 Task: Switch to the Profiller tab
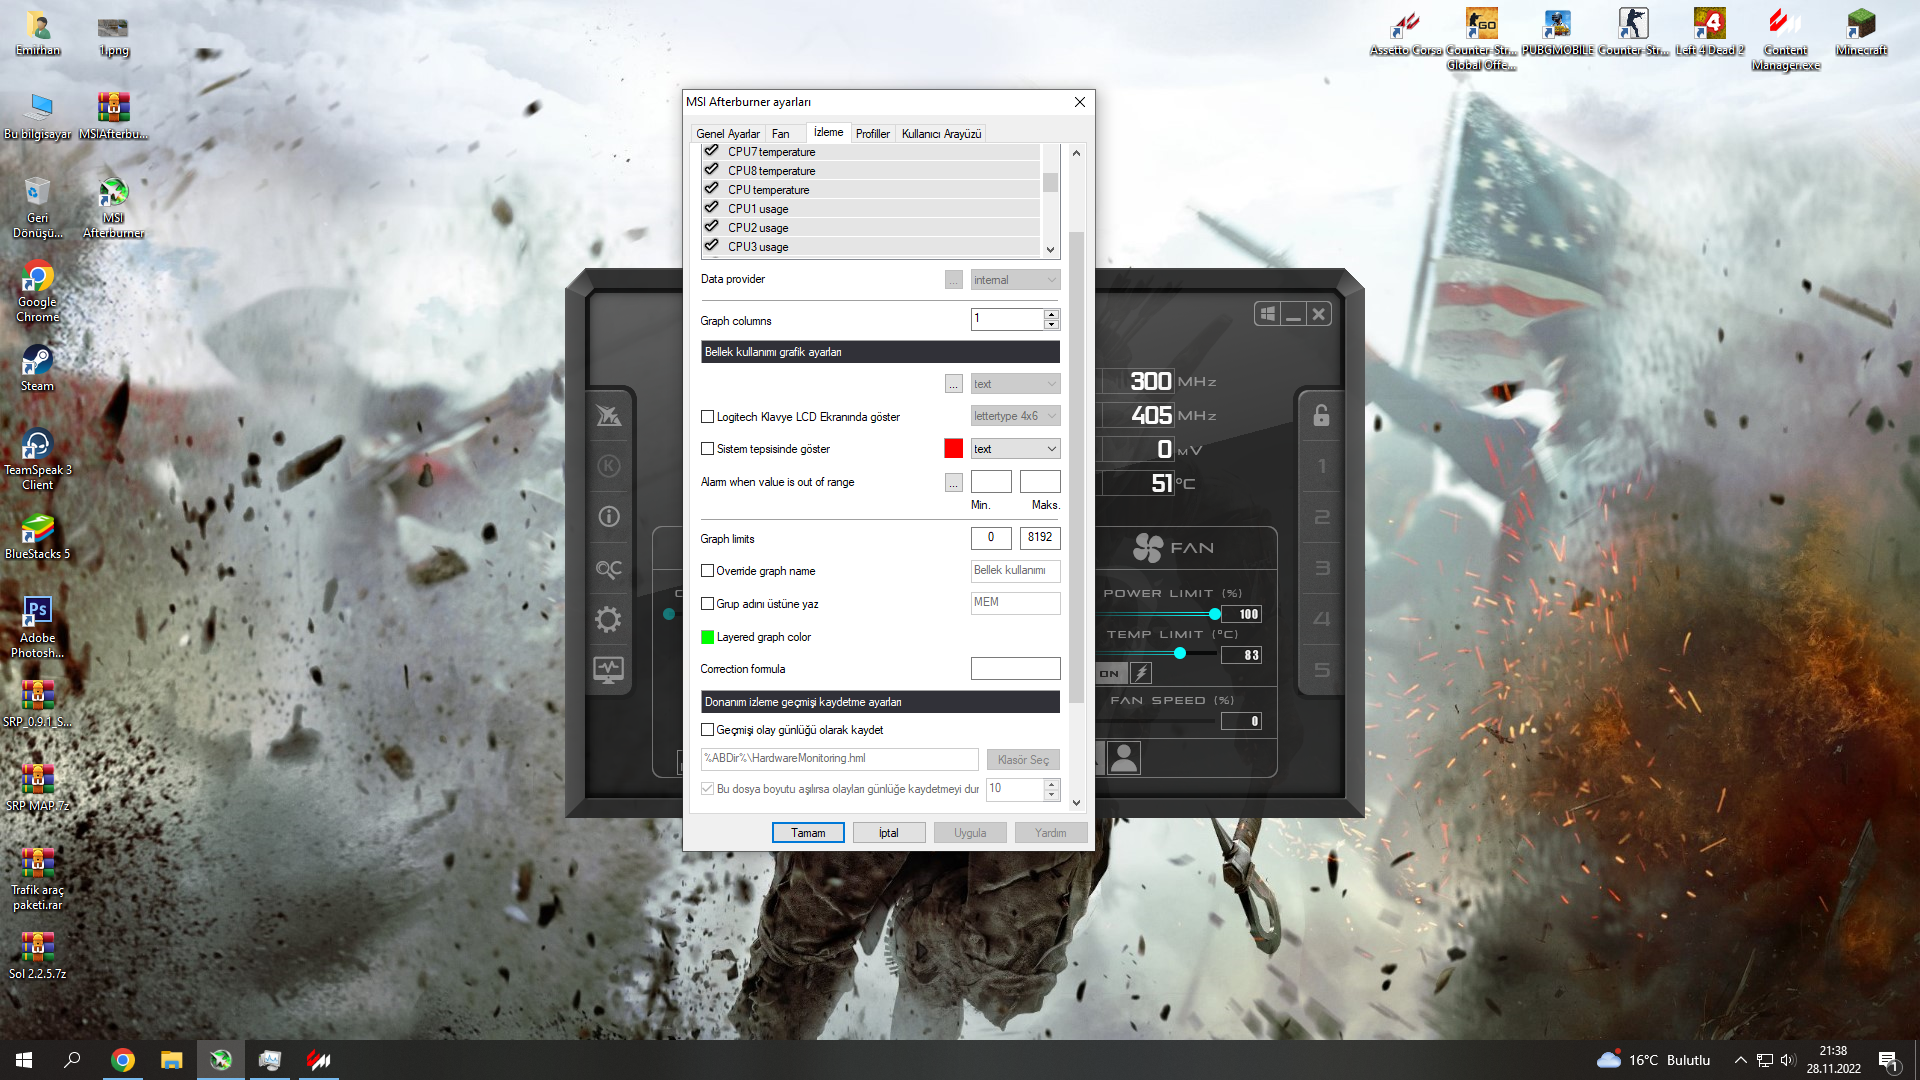click(x=872, y=134)
